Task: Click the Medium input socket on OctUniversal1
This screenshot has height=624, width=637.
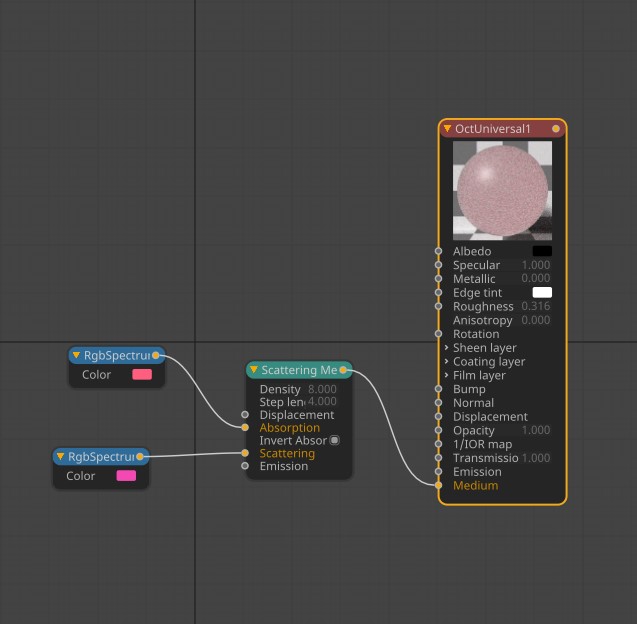Action: [438, 485]
